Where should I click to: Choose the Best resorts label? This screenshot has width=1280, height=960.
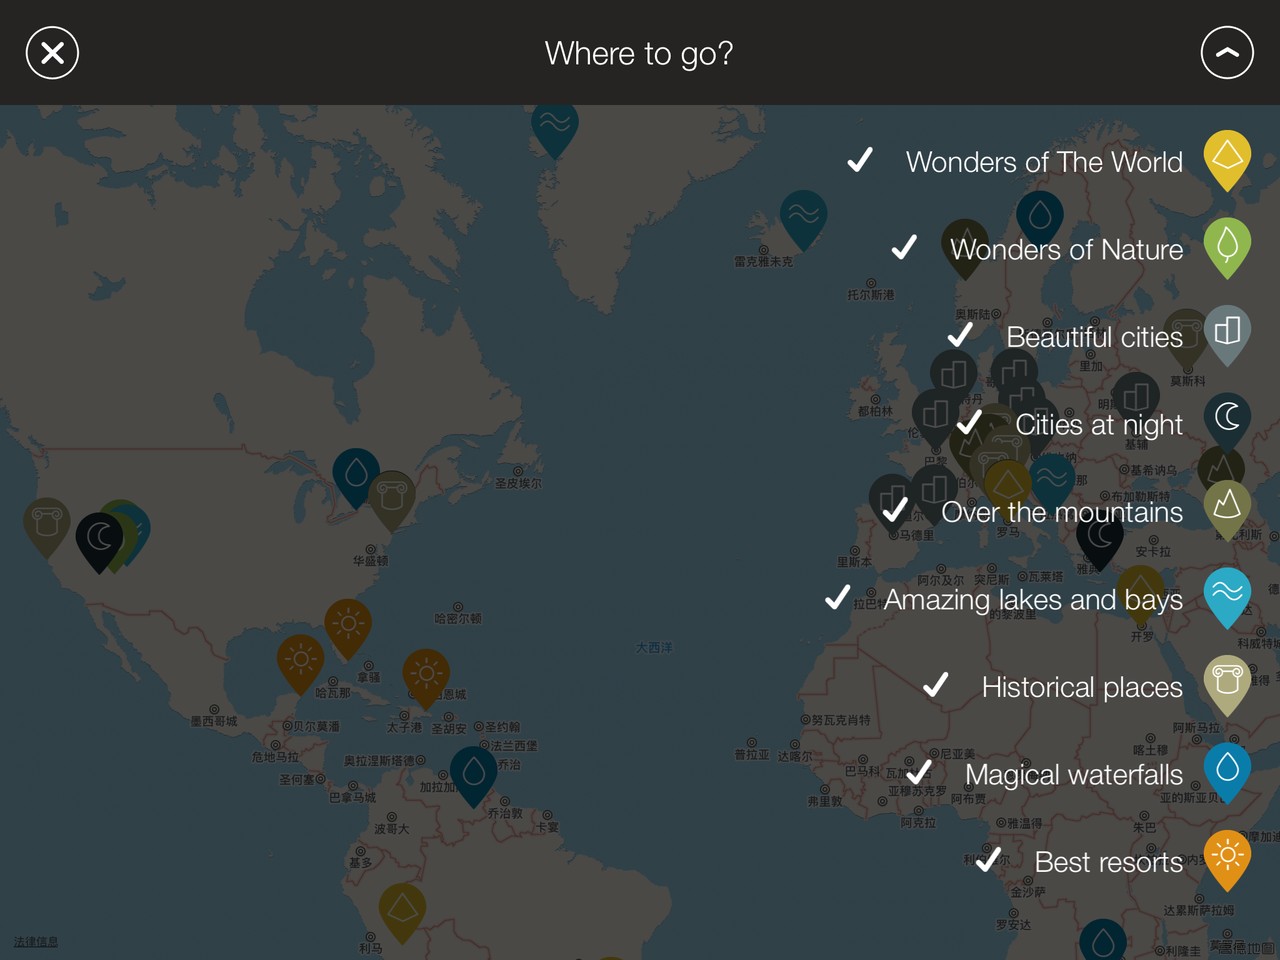[1108, 862]
